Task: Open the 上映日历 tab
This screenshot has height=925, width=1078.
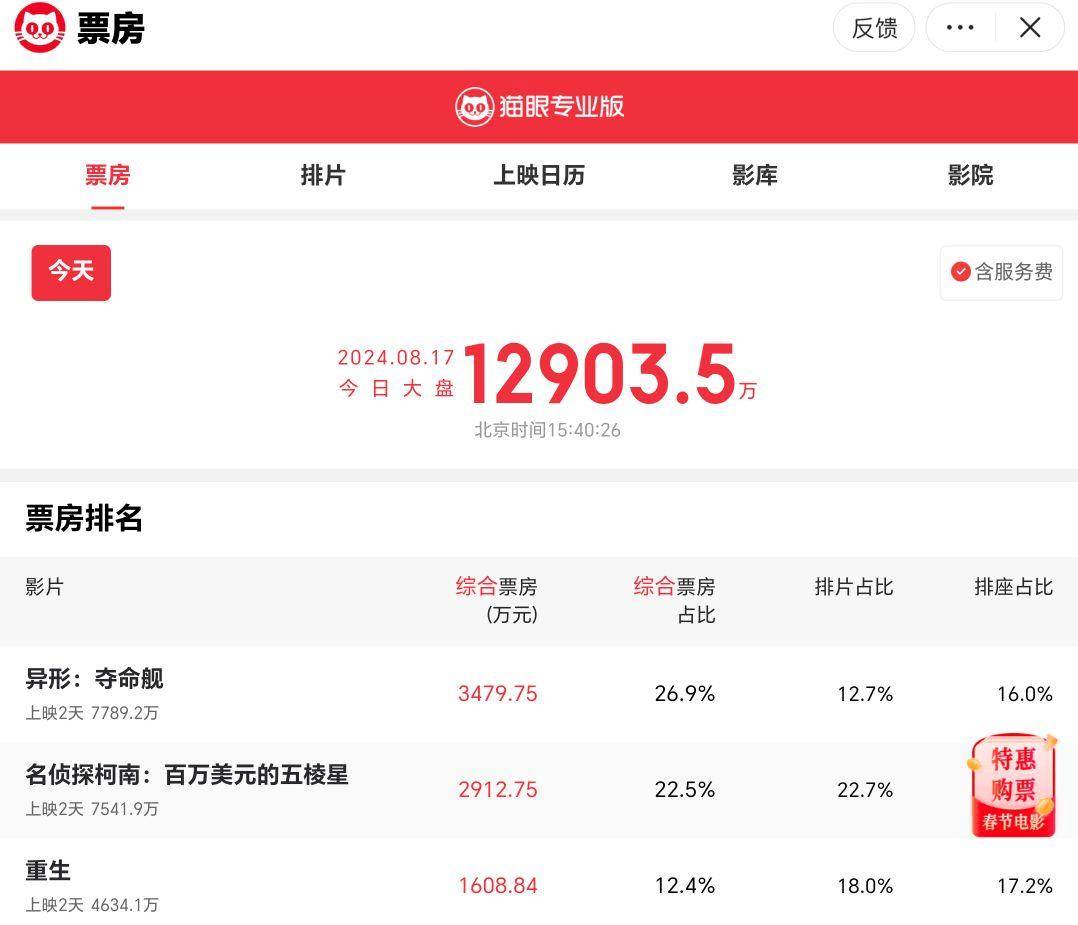Action: [539, 175]
